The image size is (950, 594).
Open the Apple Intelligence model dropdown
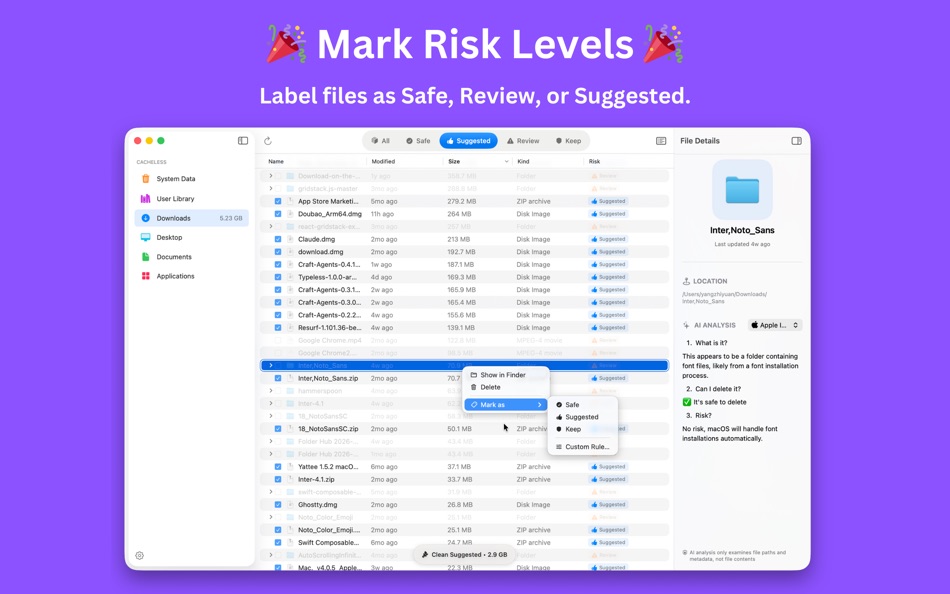[x=775, y=325]
